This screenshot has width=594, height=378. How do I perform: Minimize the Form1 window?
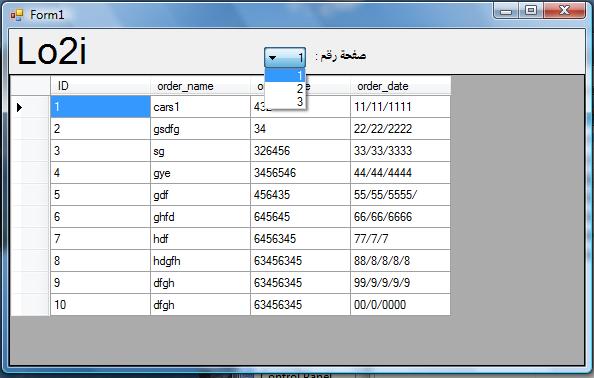pos(506,10)
